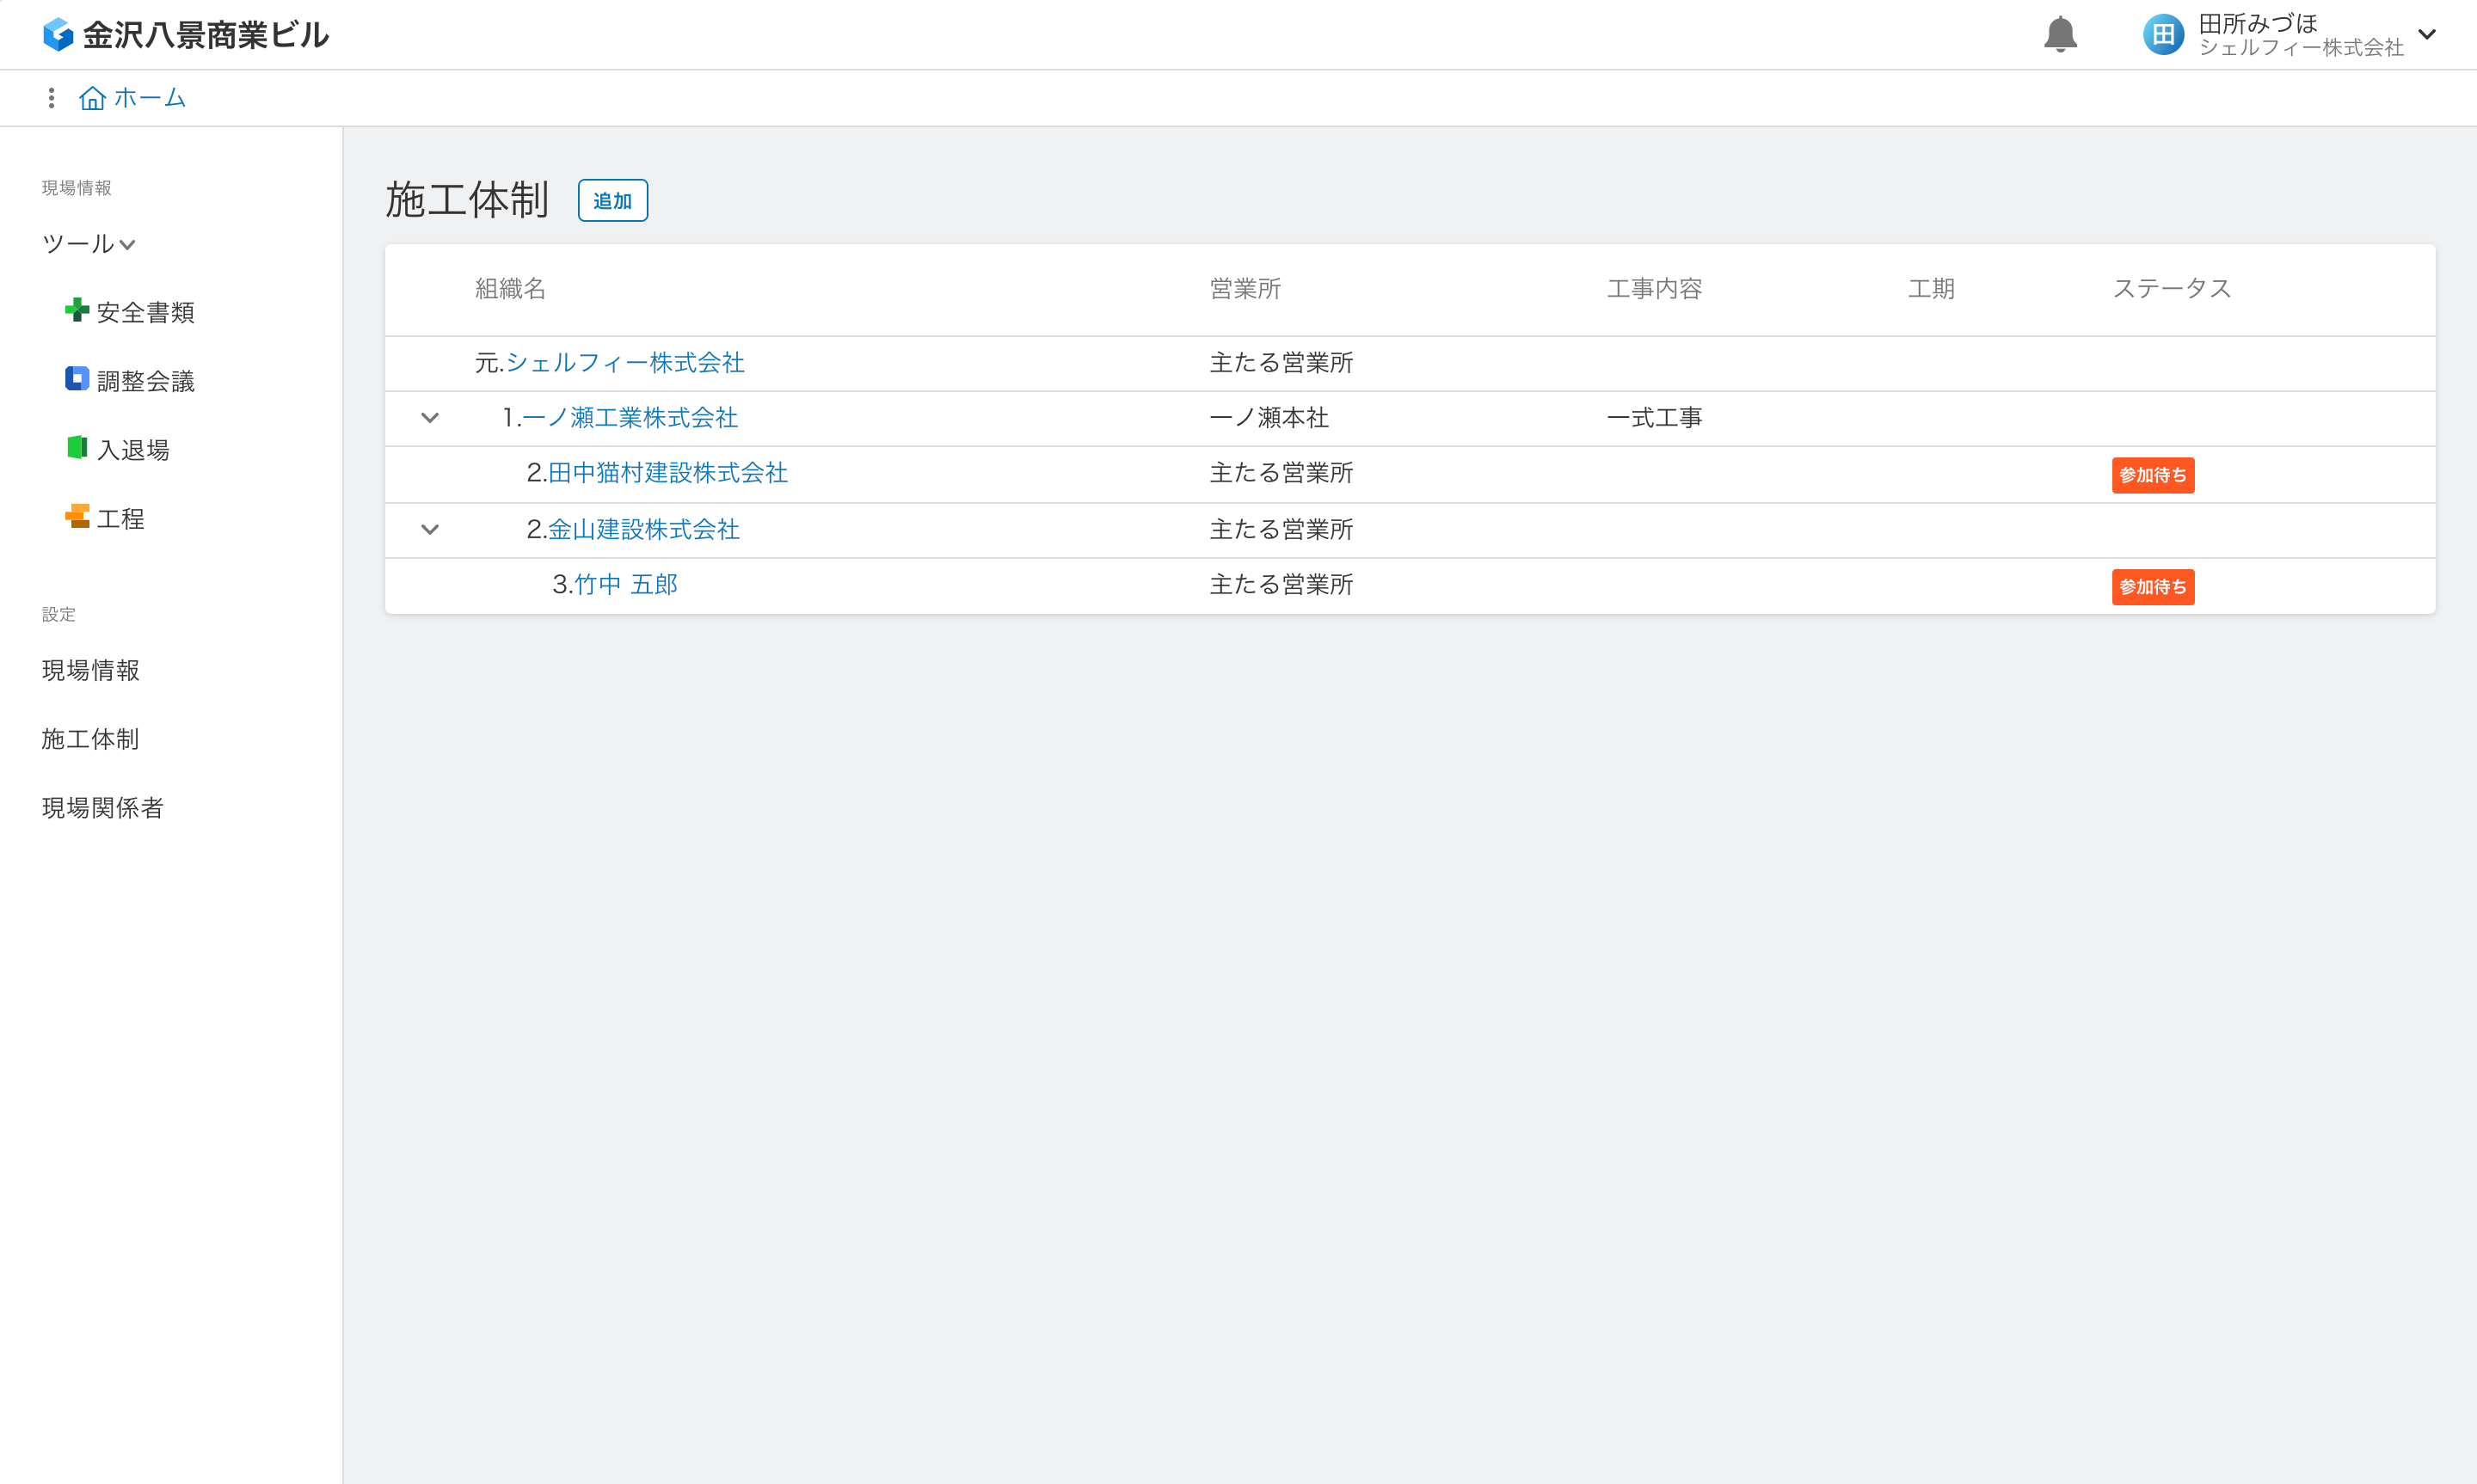2477x1484 pixels.
Task: Collapse the 金山建設株式会社 row
Action: (x=430, y=530)
